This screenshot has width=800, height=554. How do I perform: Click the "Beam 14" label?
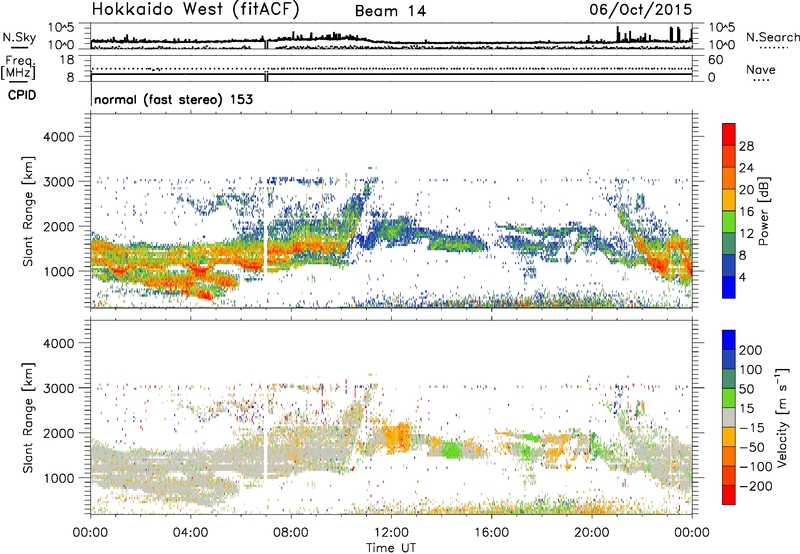[x=390, y=11]
